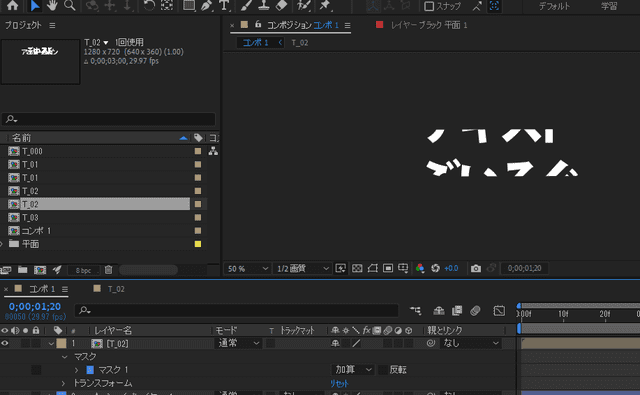This screenshot has width=640, height=395.
Task: Hide the T_02 layer with the eye
Action: [5, 343]
